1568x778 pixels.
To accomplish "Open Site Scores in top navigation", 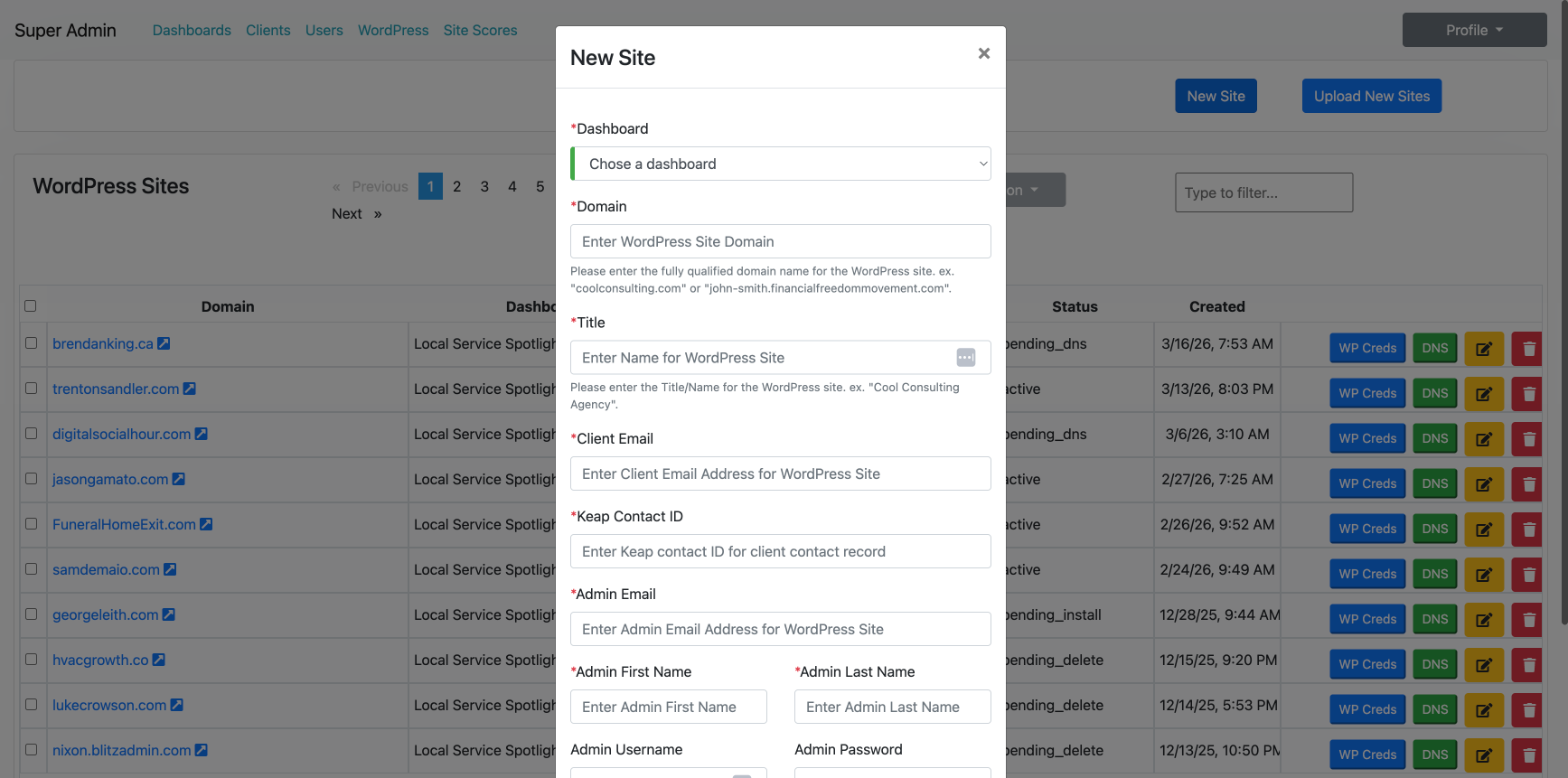I will (x=480, y=30).
